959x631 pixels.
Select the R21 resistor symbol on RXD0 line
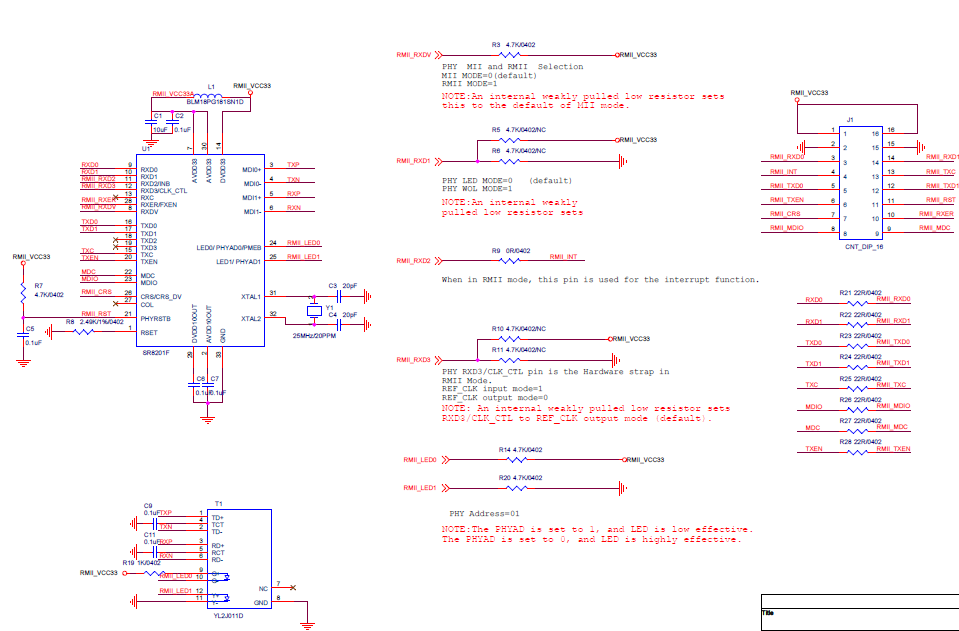point(857,303)
